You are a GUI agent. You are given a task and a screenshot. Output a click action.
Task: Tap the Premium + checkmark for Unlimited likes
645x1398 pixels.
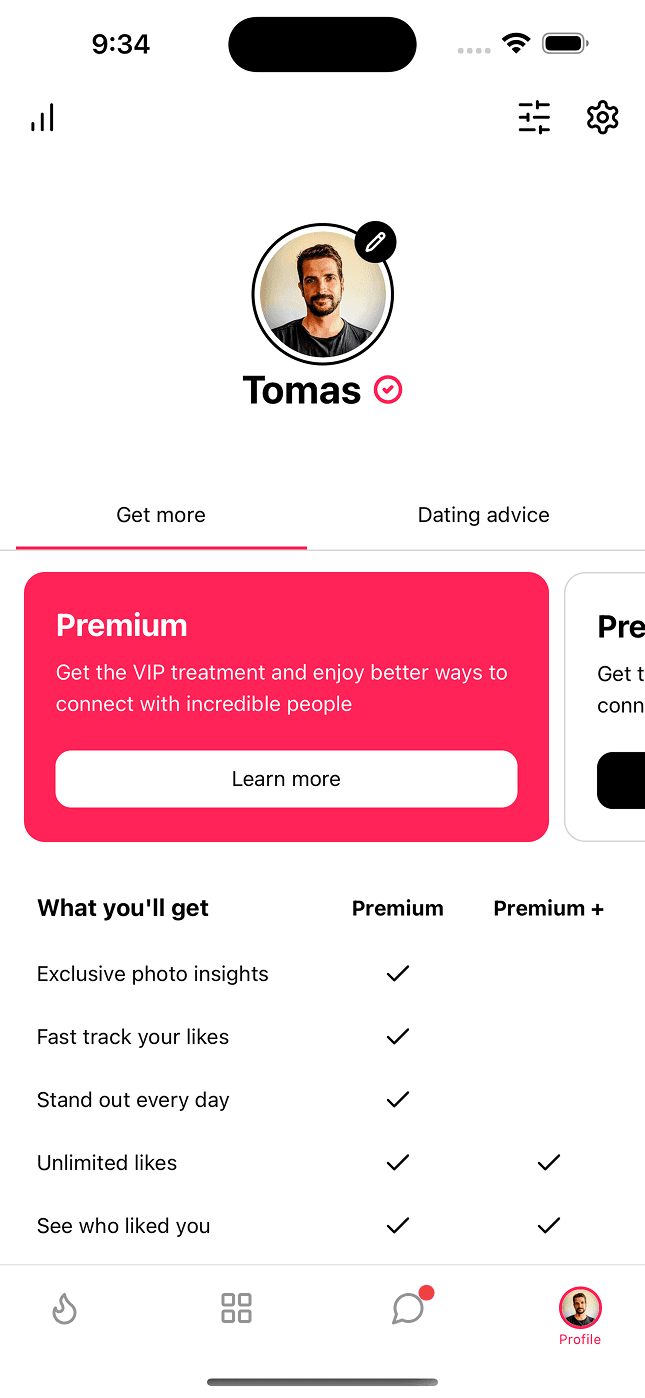point(548,1162)
